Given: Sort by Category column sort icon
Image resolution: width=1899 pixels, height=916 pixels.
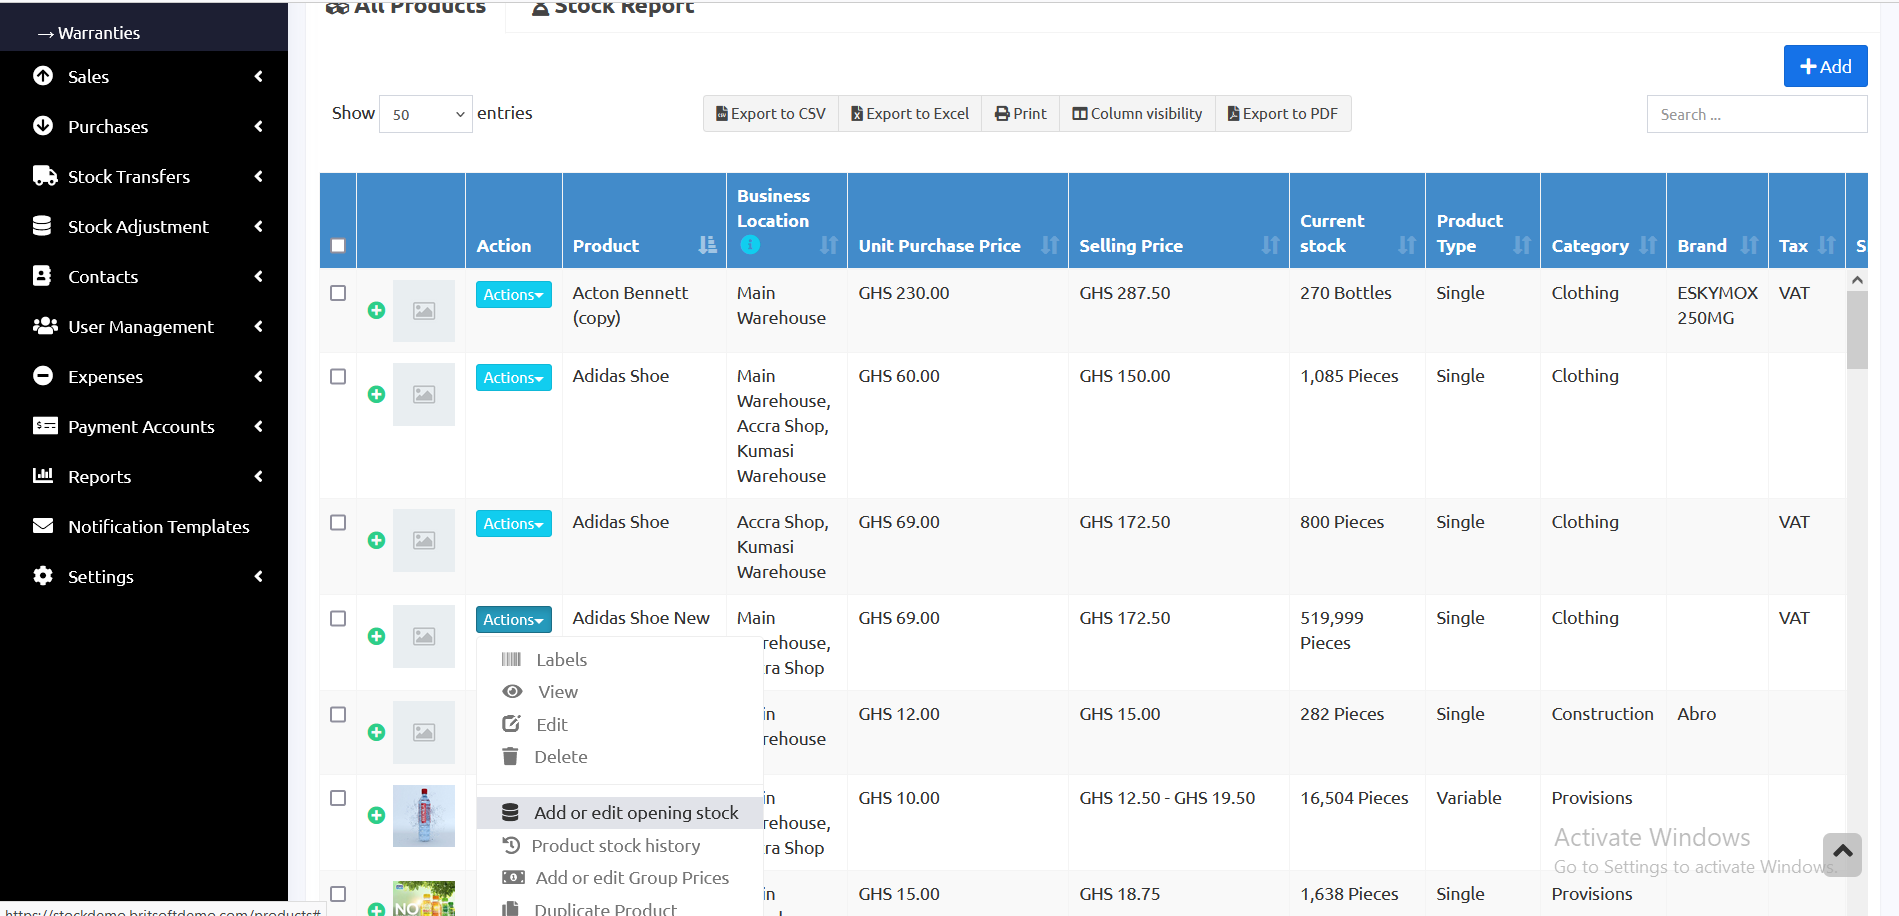Looking at the screenshot, I should pos(1648,245).
